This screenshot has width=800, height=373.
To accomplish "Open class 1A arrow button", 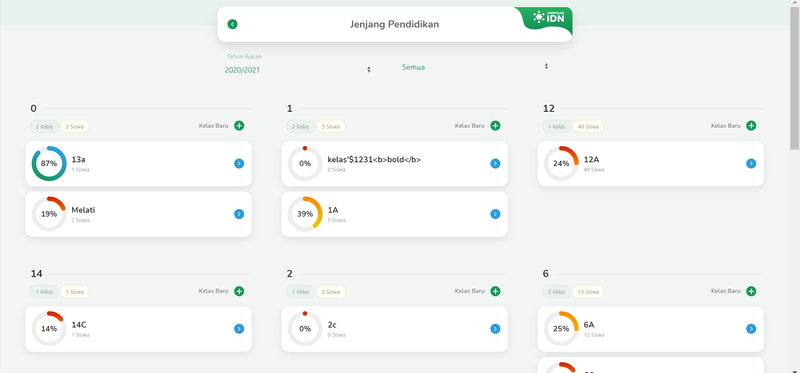I will click(495, 214).
